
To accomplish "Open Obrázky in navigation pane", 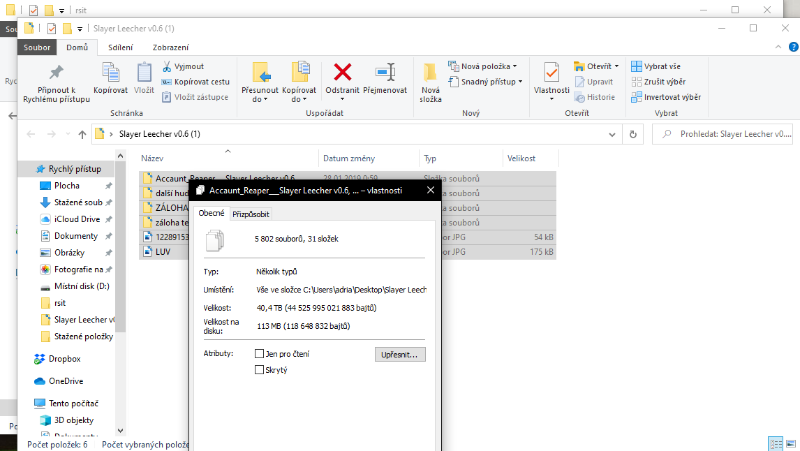I will coord(63,253).
